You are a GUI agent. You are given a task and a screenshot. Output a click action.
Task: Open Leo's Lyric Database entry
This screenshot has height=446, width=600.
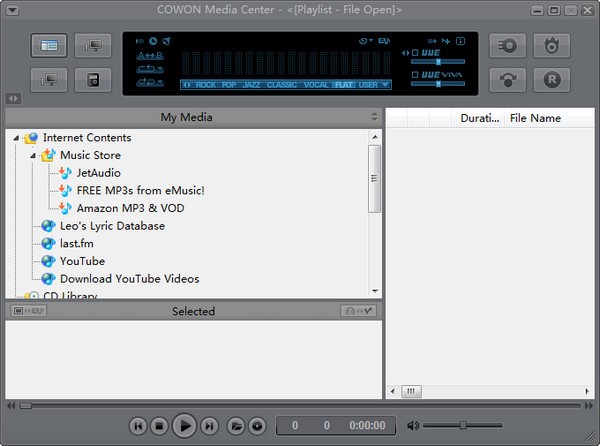coord(112,226)
